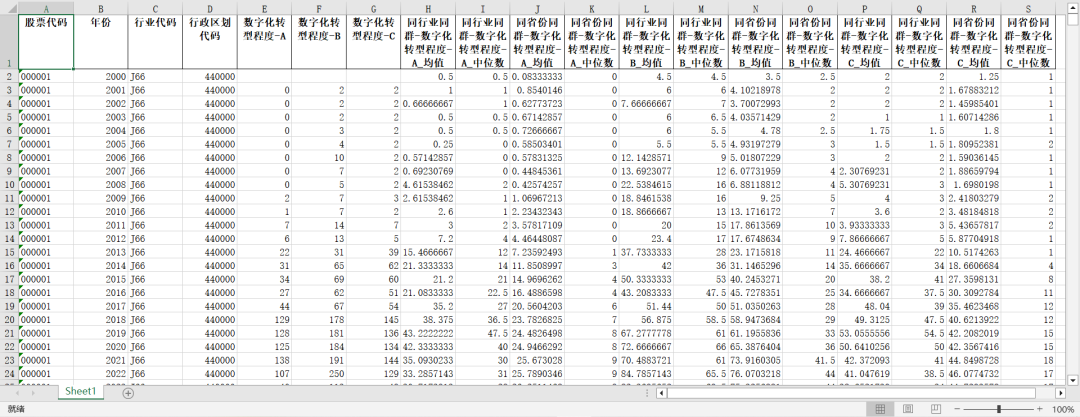Select year cell 2013
This screenshot has height=417, width=1080.
coord(101,252)
